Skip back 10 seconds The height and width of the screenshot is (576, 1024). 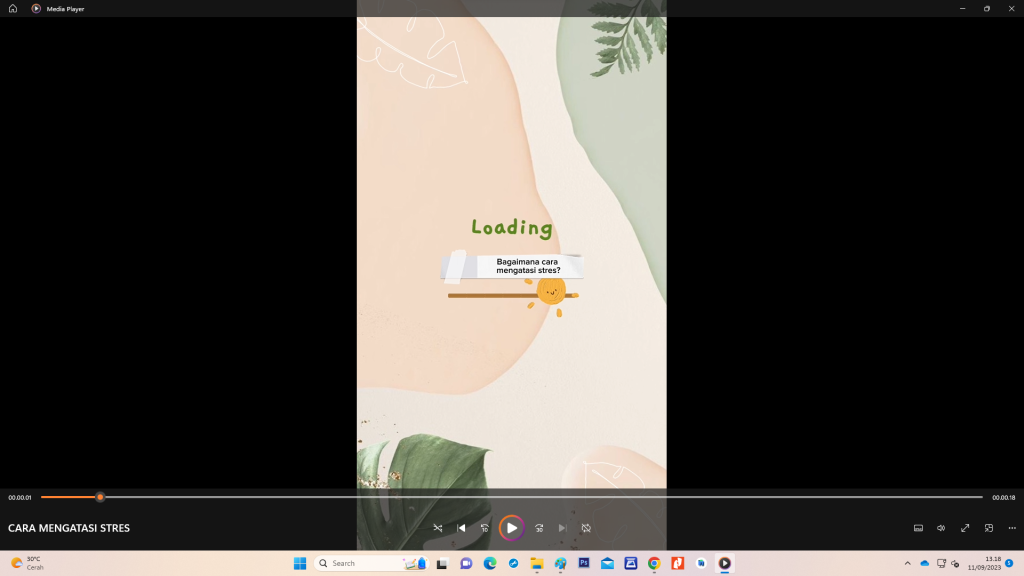pos(485,528)
